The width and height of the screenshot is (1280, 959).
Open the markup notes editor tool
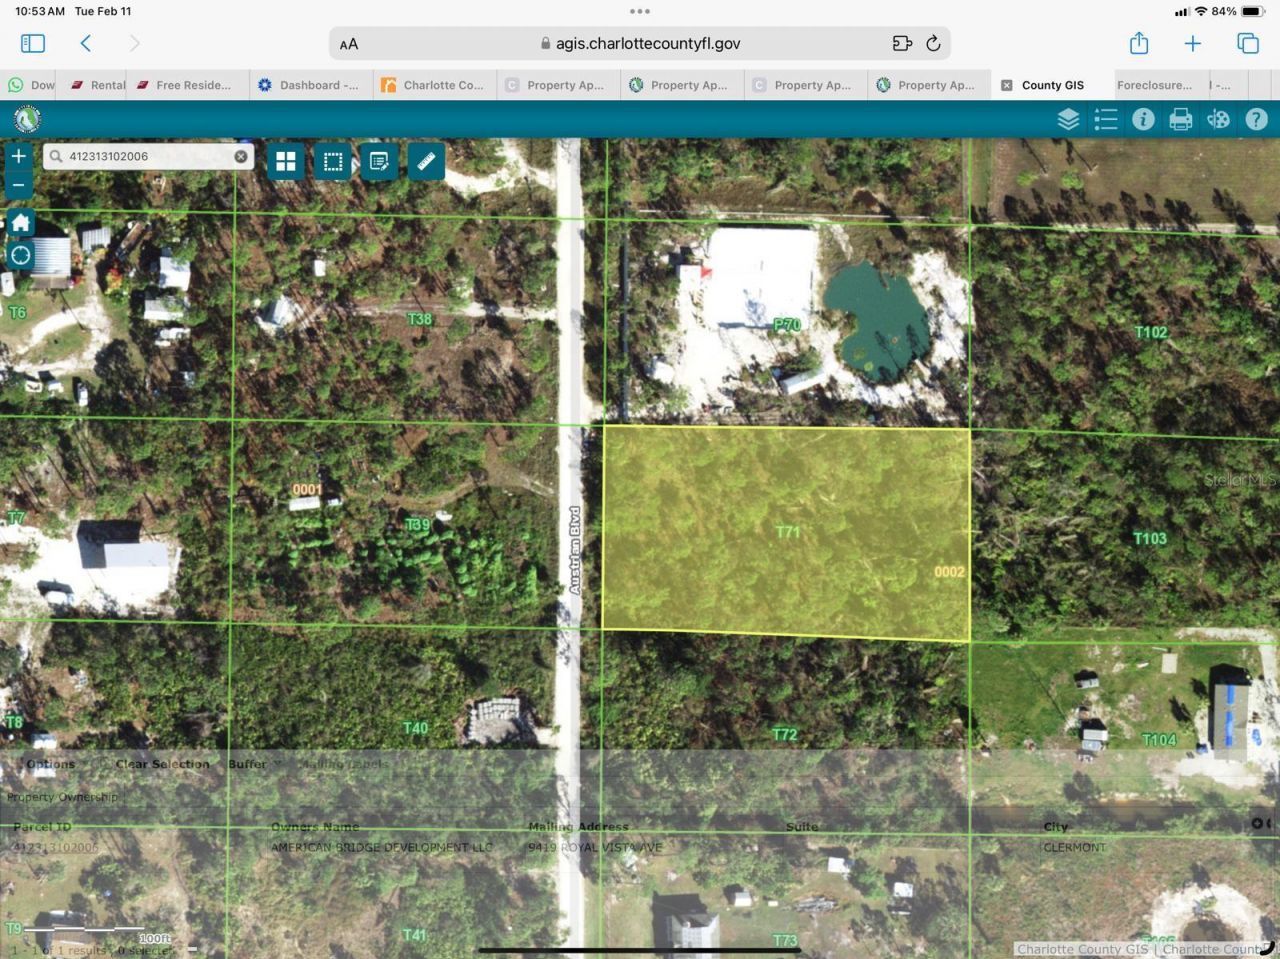379,161
